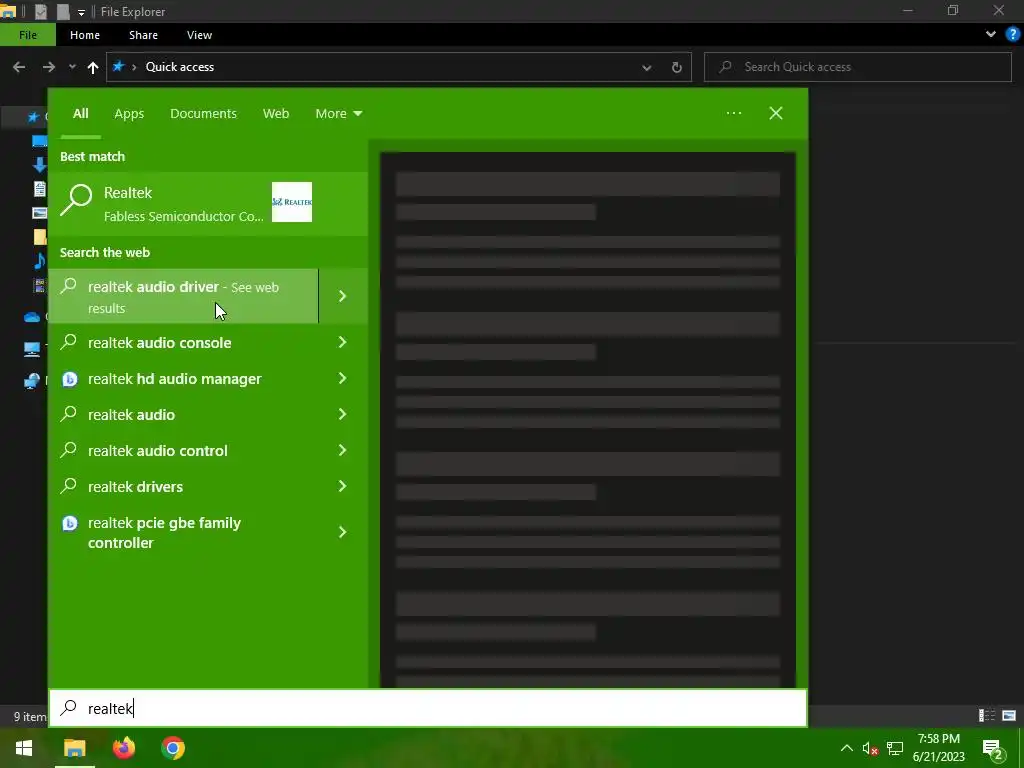Expand arrow for realtek audio driver
This screenshot has width=1024, height=768.
click(x=343, y=296)
